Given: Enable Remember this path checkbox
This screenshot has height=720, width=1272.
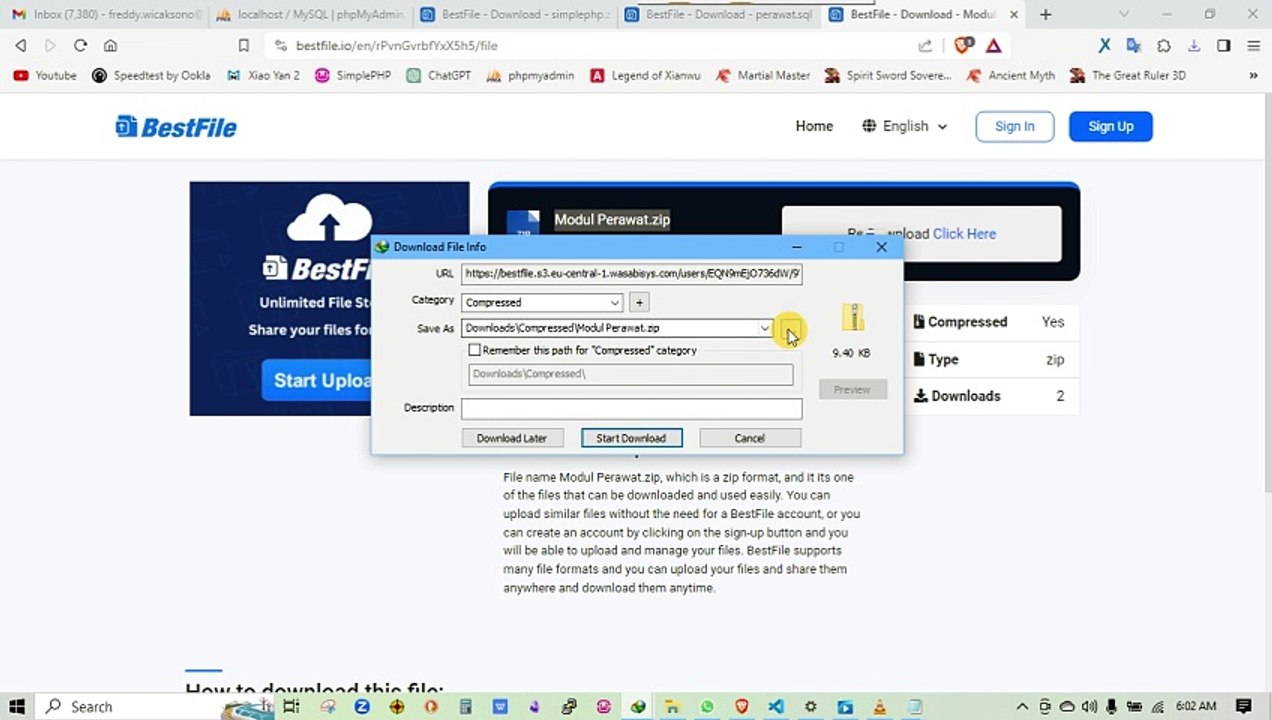Looking at the screenshot, I should click(475, 351).
